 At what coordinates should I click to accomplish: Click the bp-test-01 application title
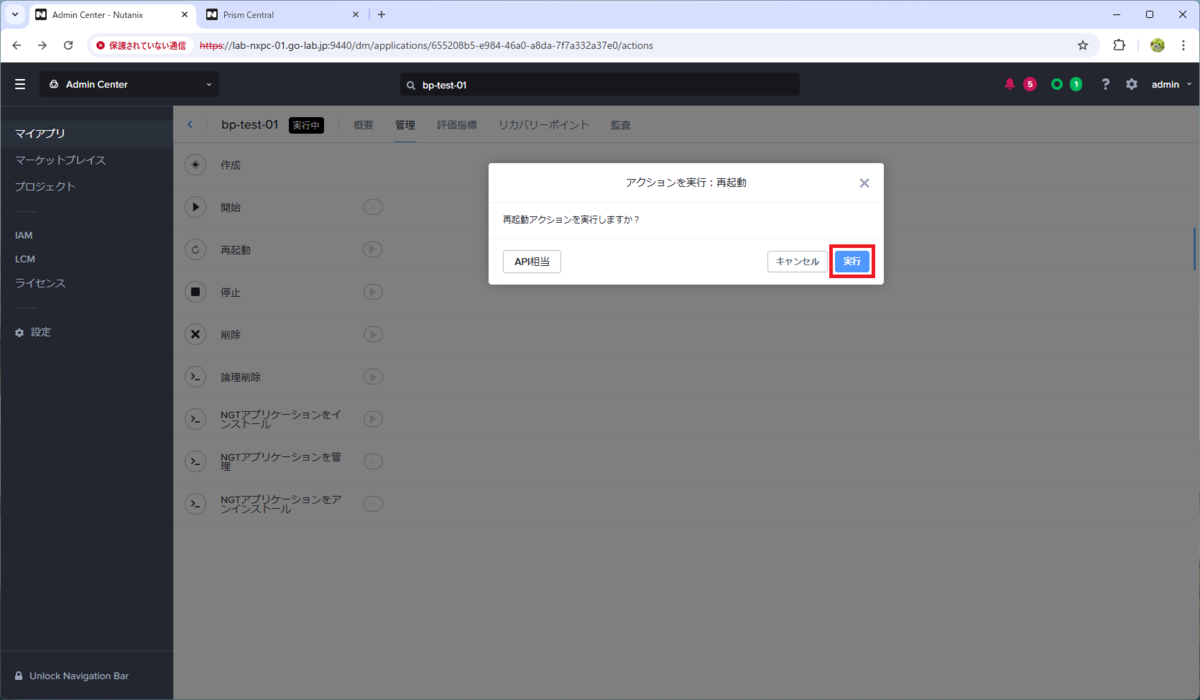pos(250,125)
